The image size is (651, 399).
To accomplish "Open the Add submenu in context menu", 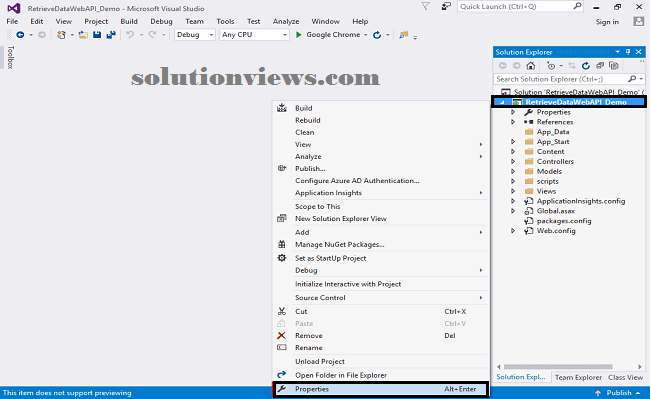I will pos(380,233).
